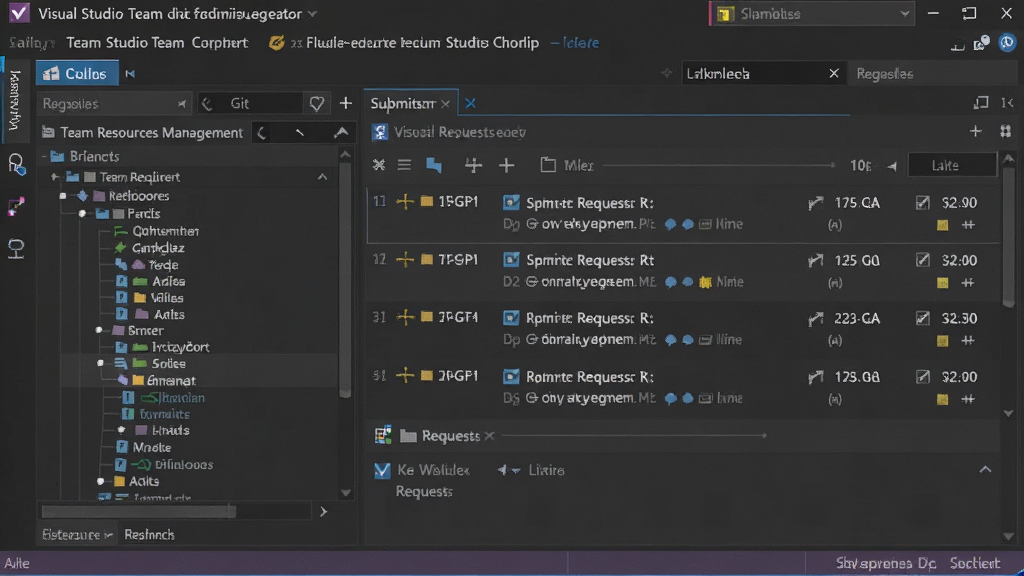
Task: Click the back chevron in Team Resources header
Action: (x=261, y=133)
